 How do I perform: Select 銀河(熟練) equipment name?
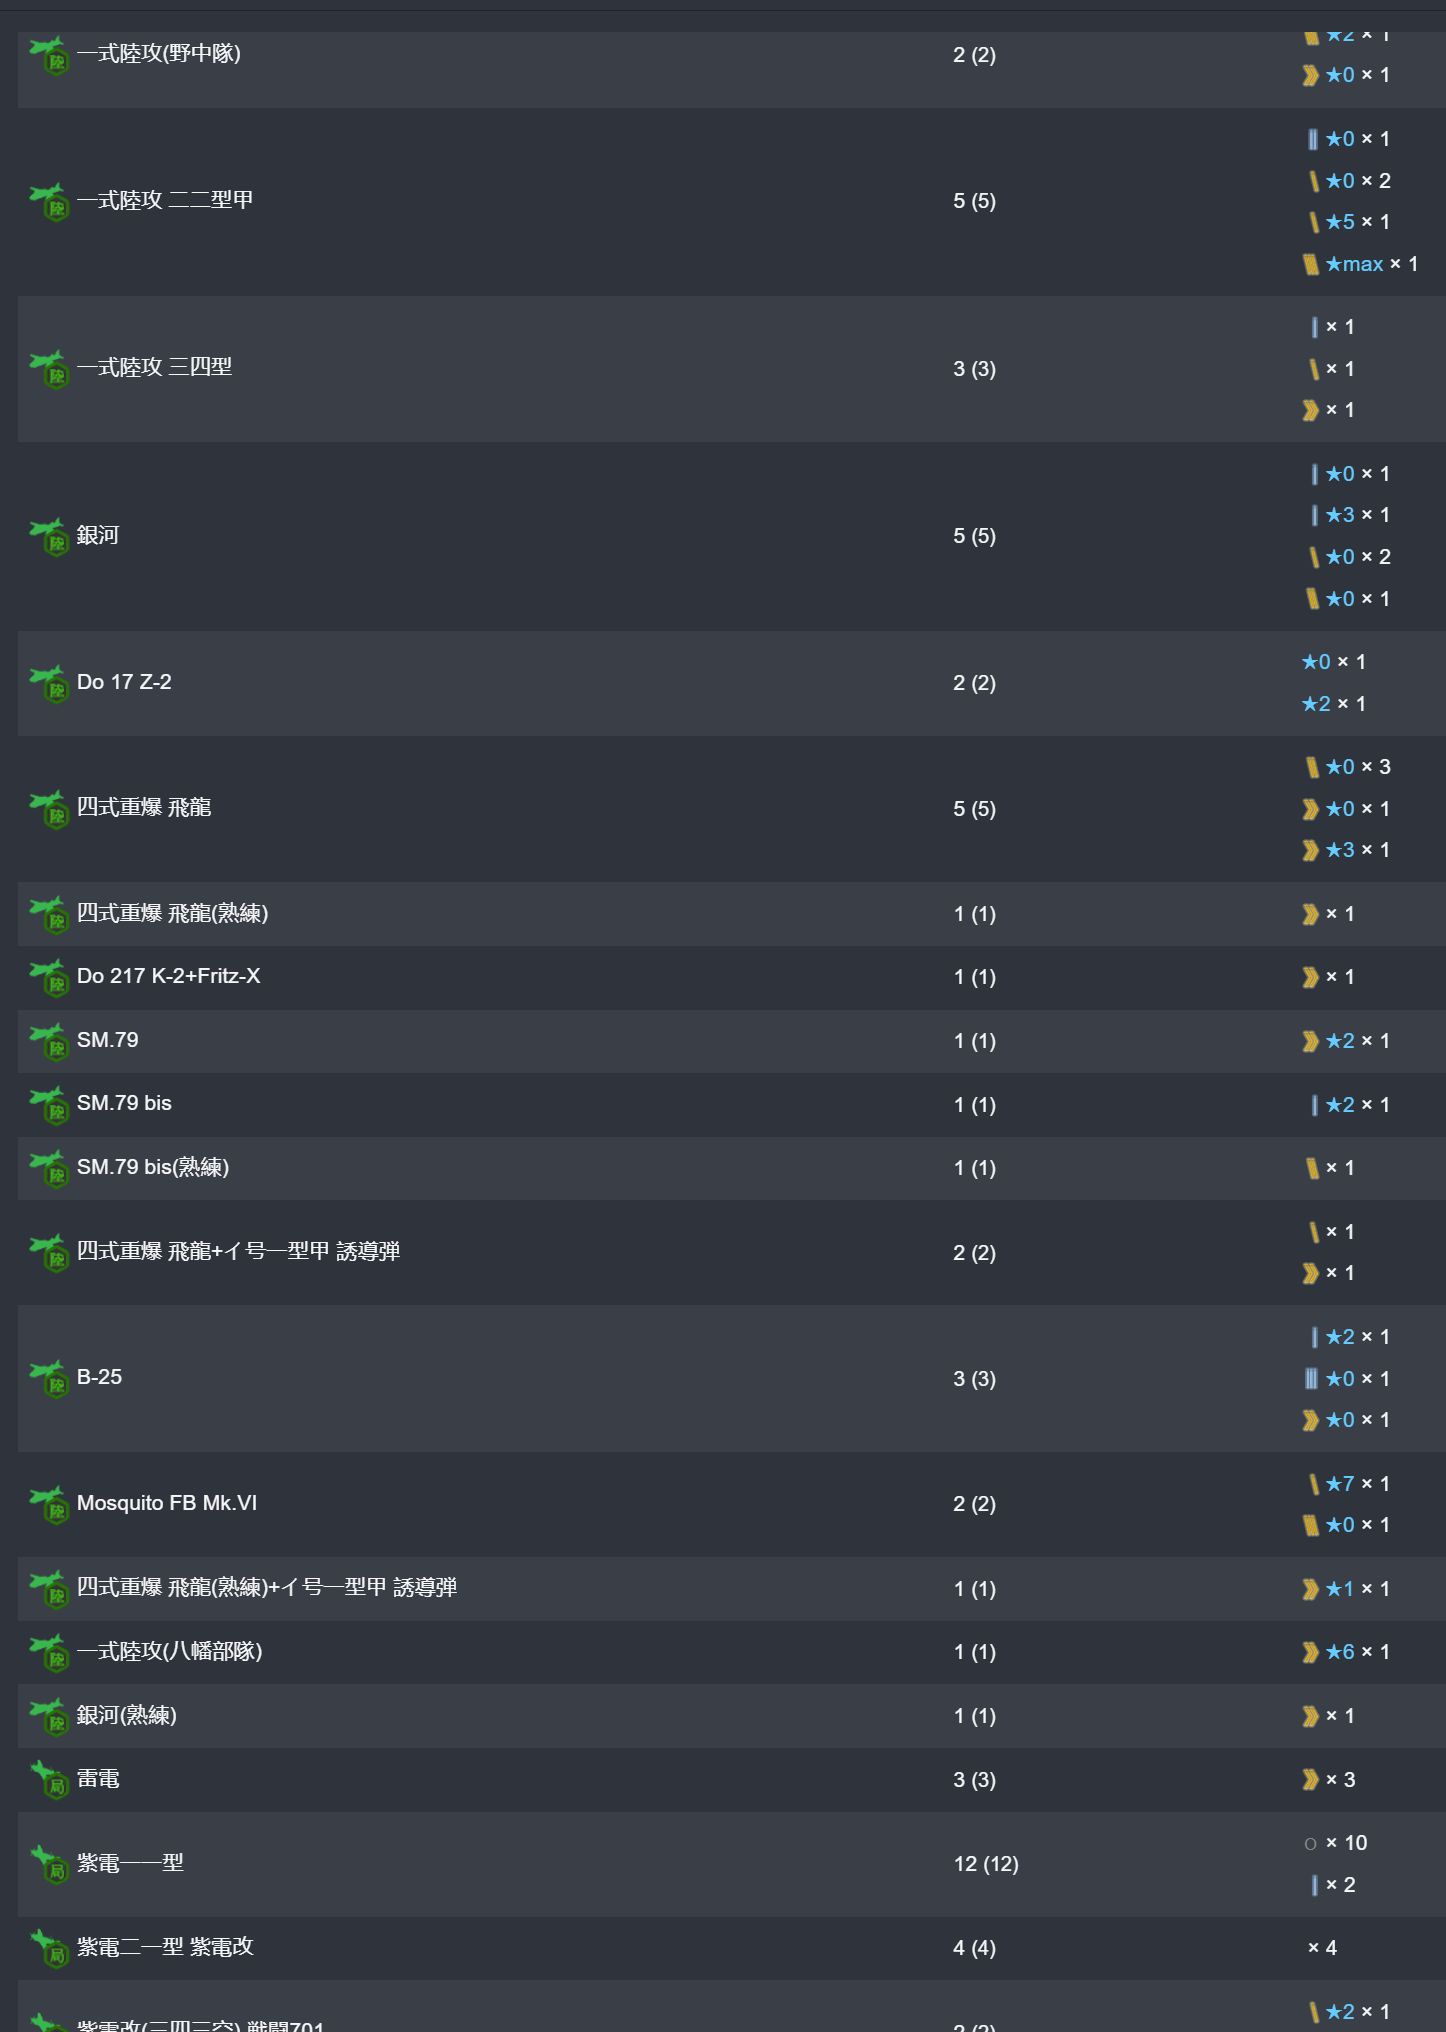(x=127, y=1716)
